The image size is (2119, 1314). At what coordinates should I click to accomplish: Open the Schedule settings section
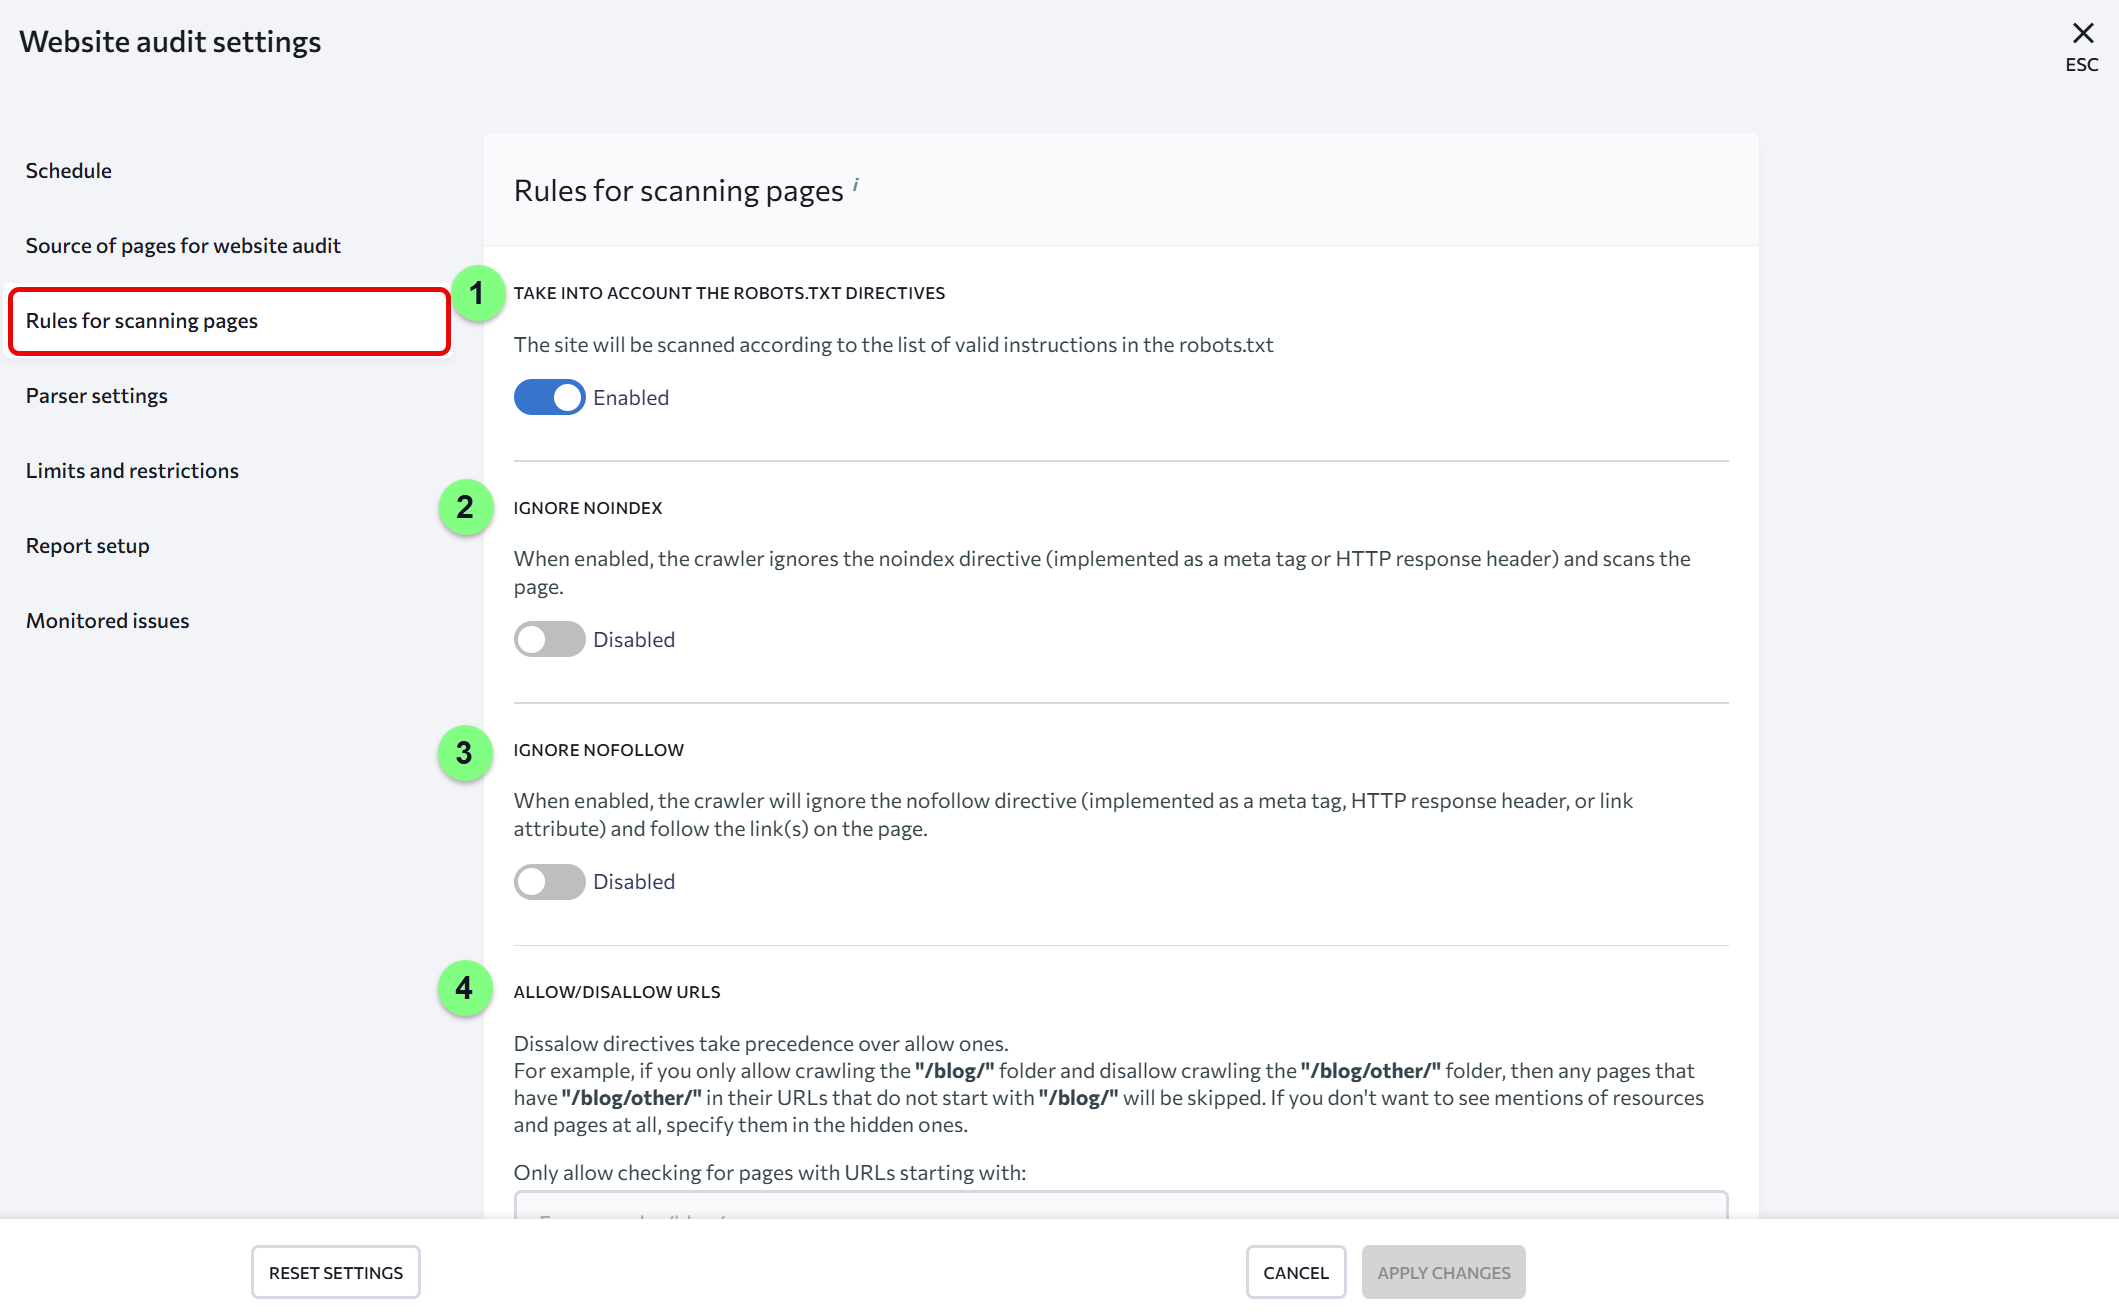click(x=68, y=171)
